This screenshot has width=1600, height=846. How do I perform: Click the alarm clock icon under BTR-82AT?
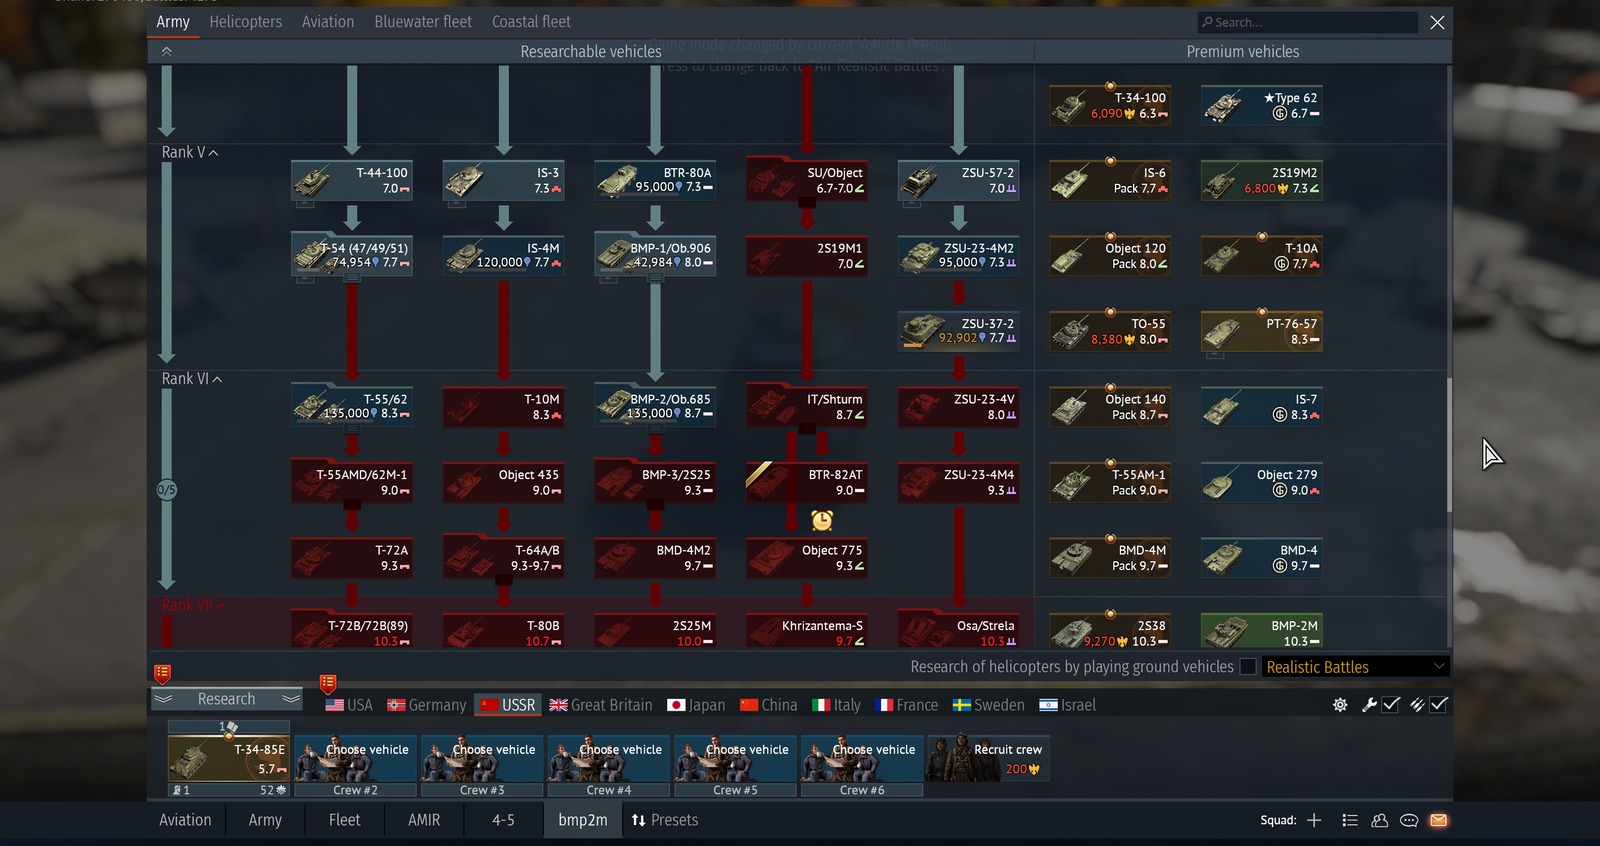point(822,520)
